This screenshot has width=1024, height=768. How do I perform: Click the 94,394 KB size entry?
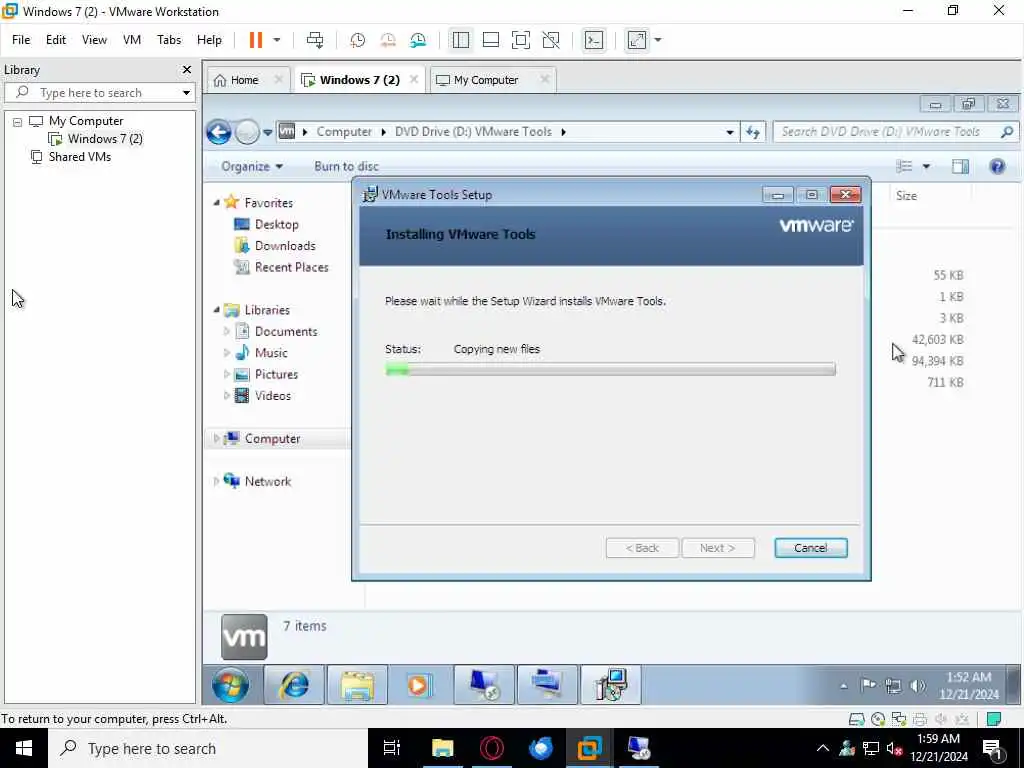(937, 361)
